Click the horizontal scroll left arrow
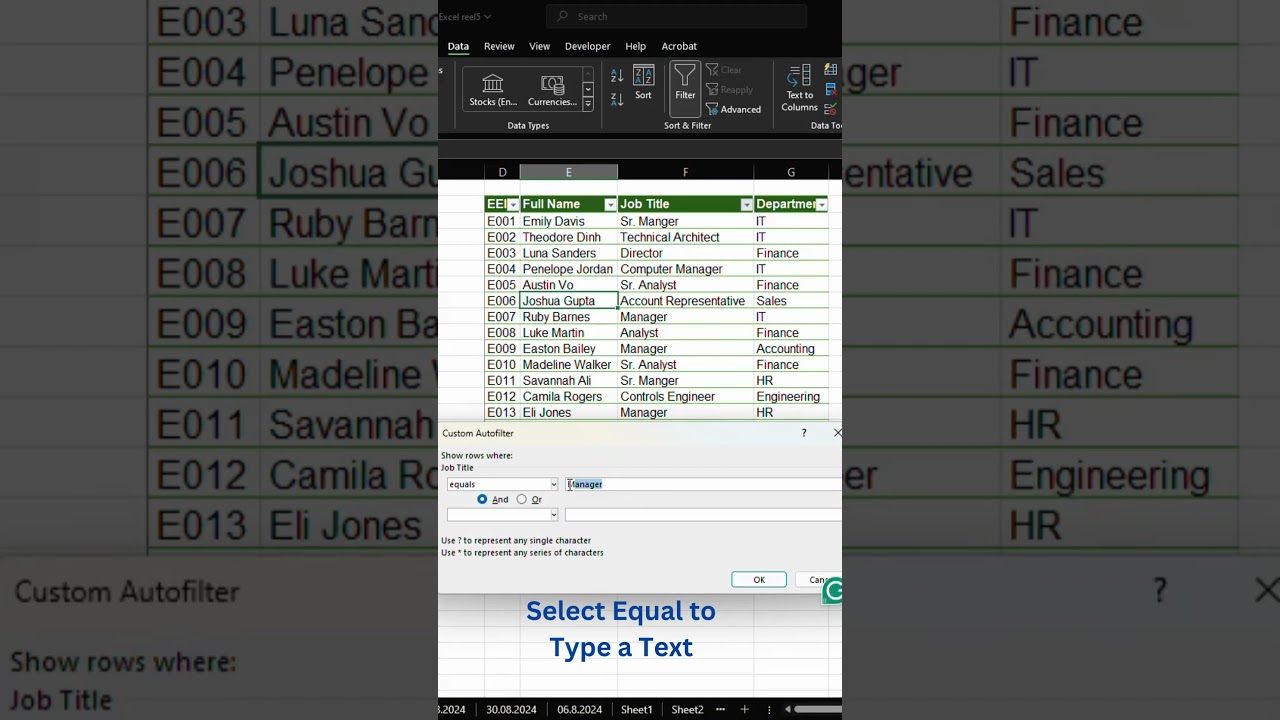 click(x=788, y=709)
